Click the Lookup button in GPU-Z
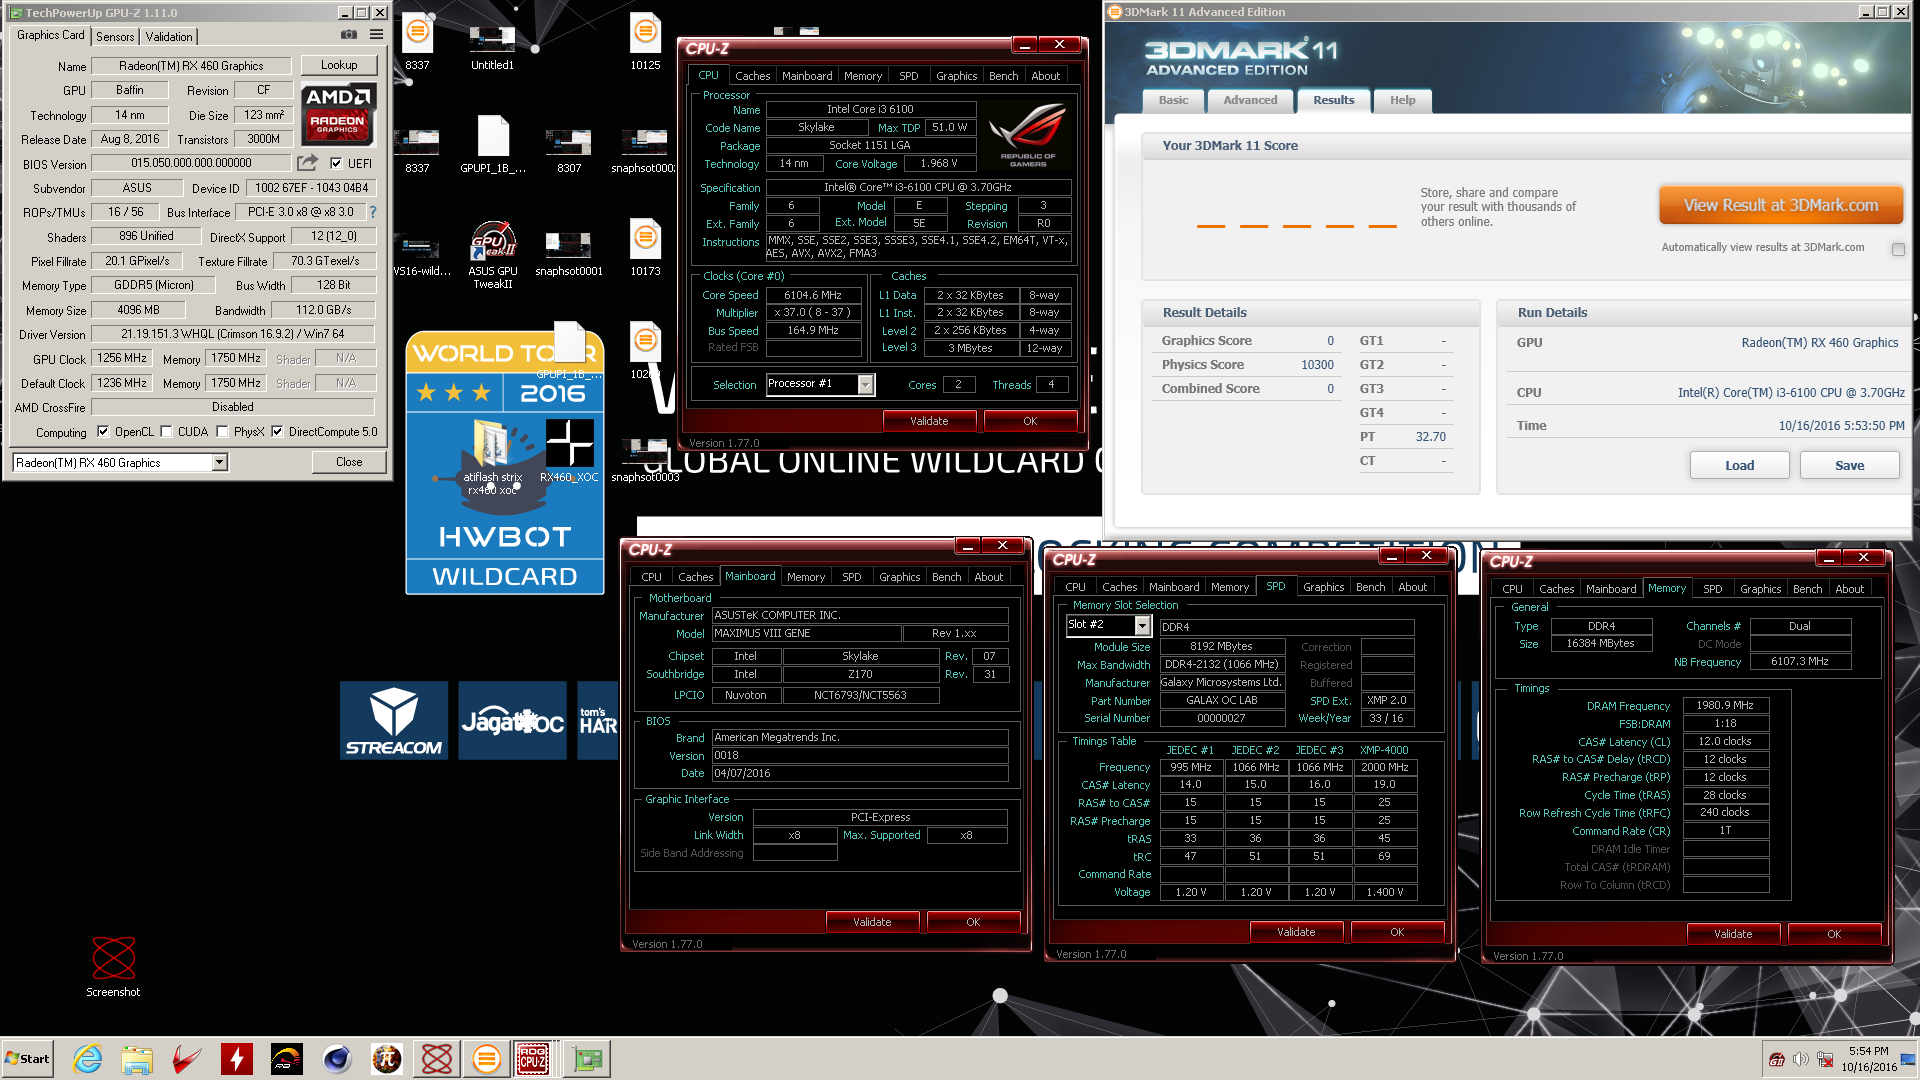The height and width of the screenshot is (1080, 1920). 339,65
